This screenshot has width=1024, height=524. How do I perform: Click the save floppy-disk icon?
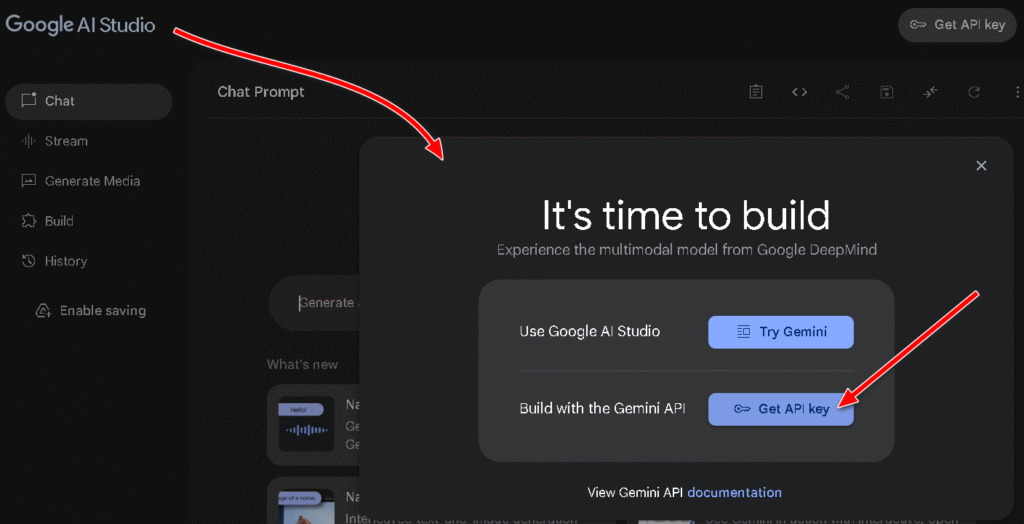click(x=886, y=92)
